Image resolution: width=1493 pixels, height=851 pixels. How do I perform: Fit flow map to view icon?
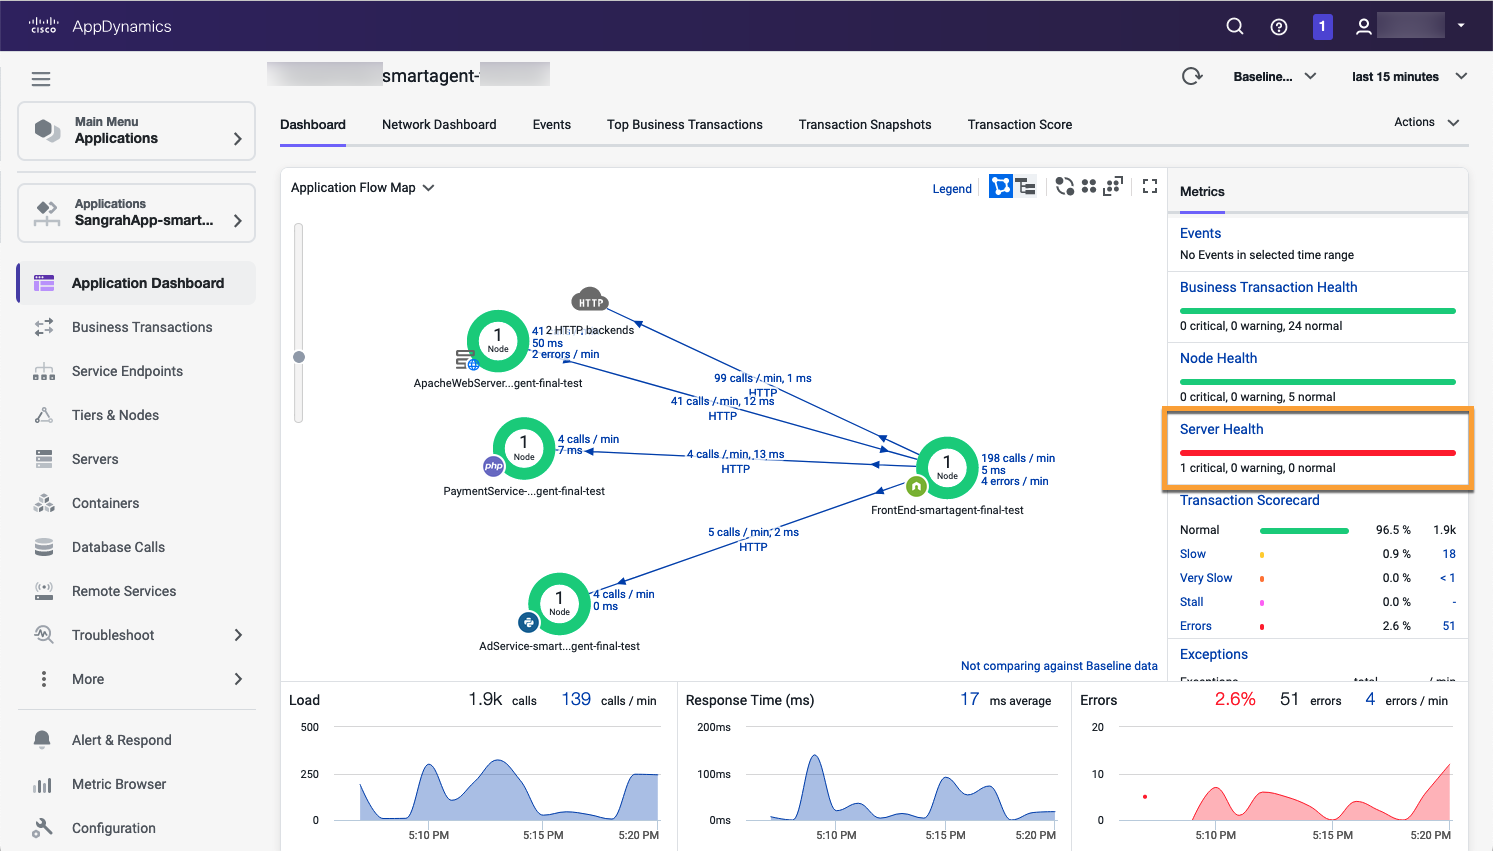point(1113,186)
